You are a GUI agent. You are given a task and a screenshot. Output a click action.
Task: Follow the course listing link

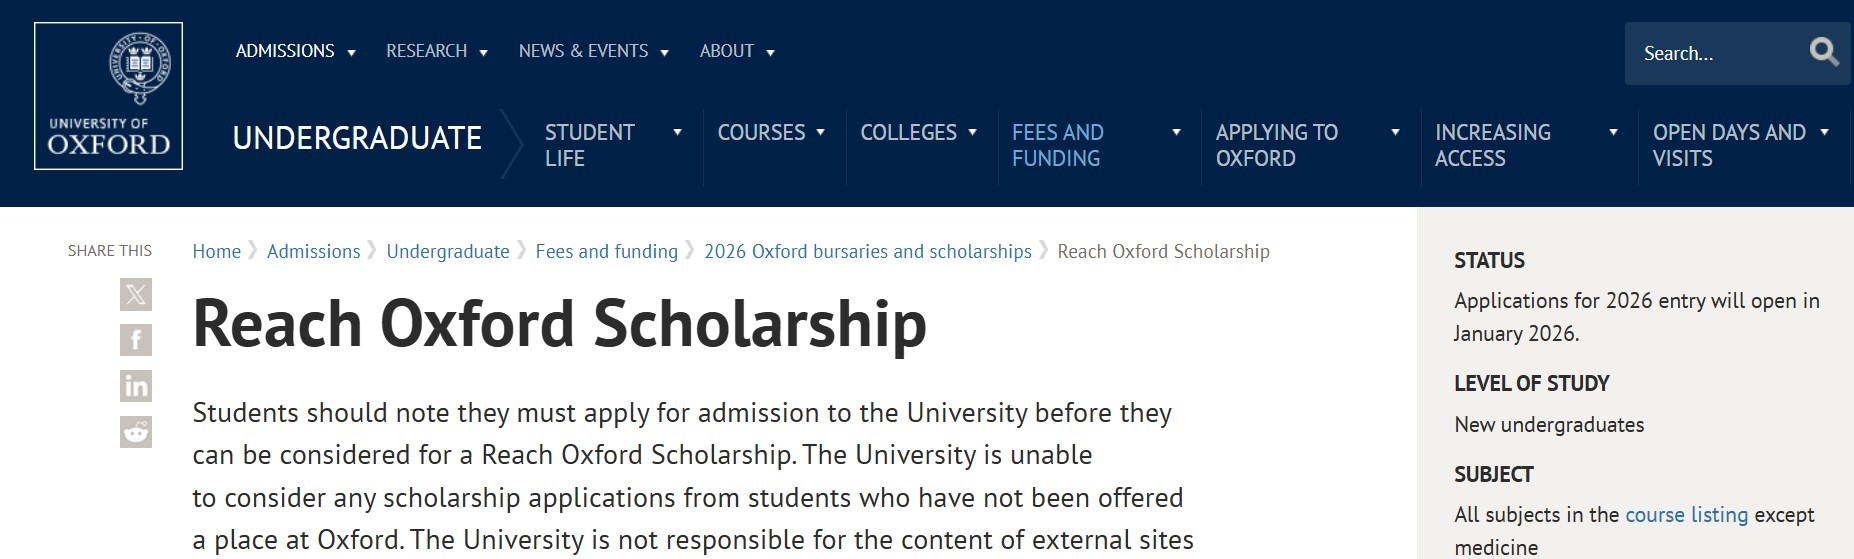[1686, 514]
